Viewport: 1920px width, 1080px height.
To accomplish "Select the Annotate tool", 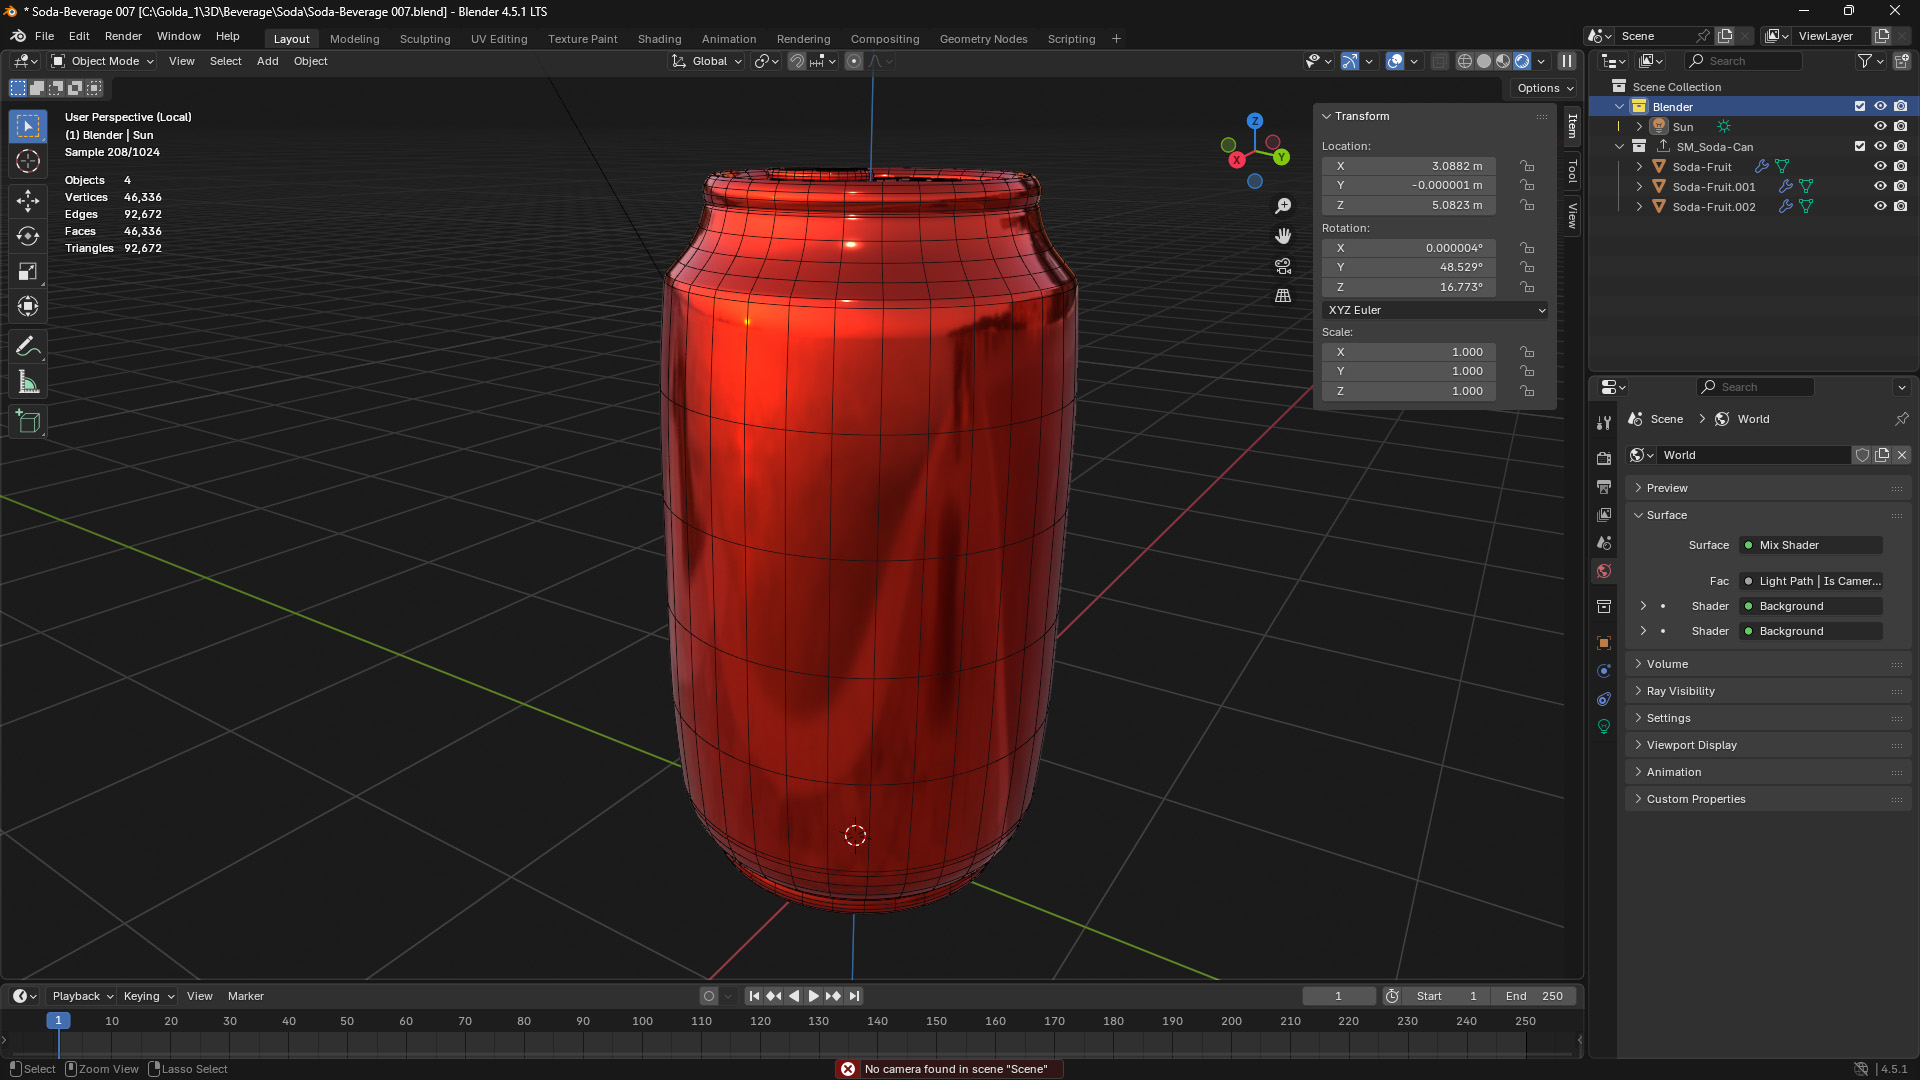I will point(27,345).
